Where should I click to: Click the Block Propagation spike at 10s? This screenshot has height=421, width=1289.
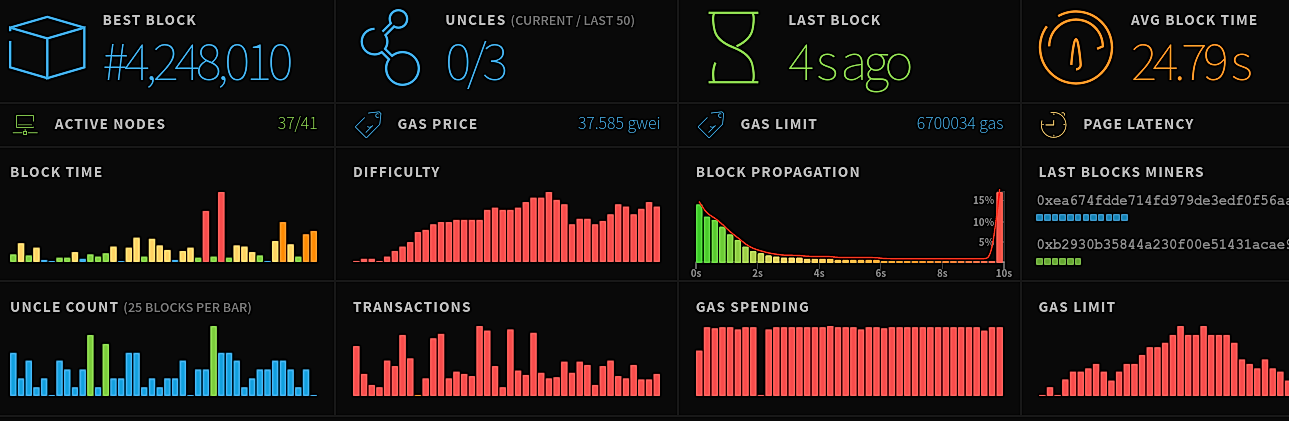click(x=1000, y=227)
